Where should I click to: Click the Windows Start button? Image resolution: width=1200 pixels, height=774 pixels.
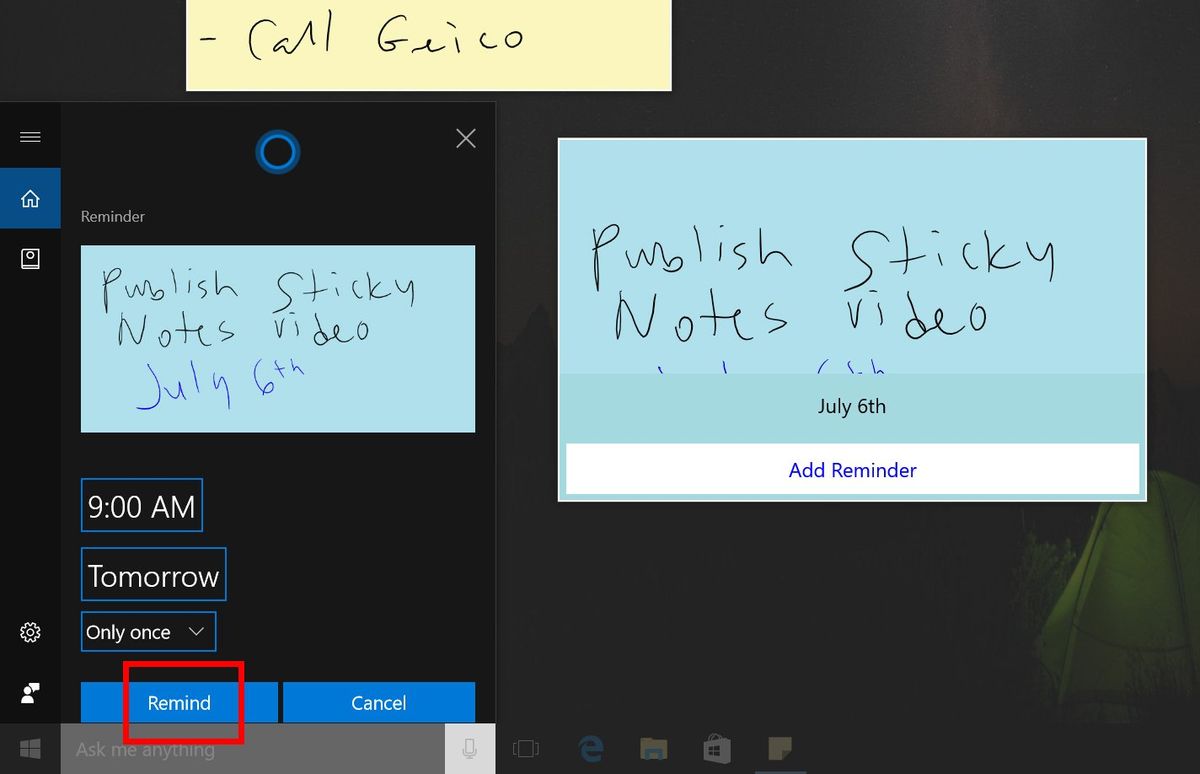[30, 748]
